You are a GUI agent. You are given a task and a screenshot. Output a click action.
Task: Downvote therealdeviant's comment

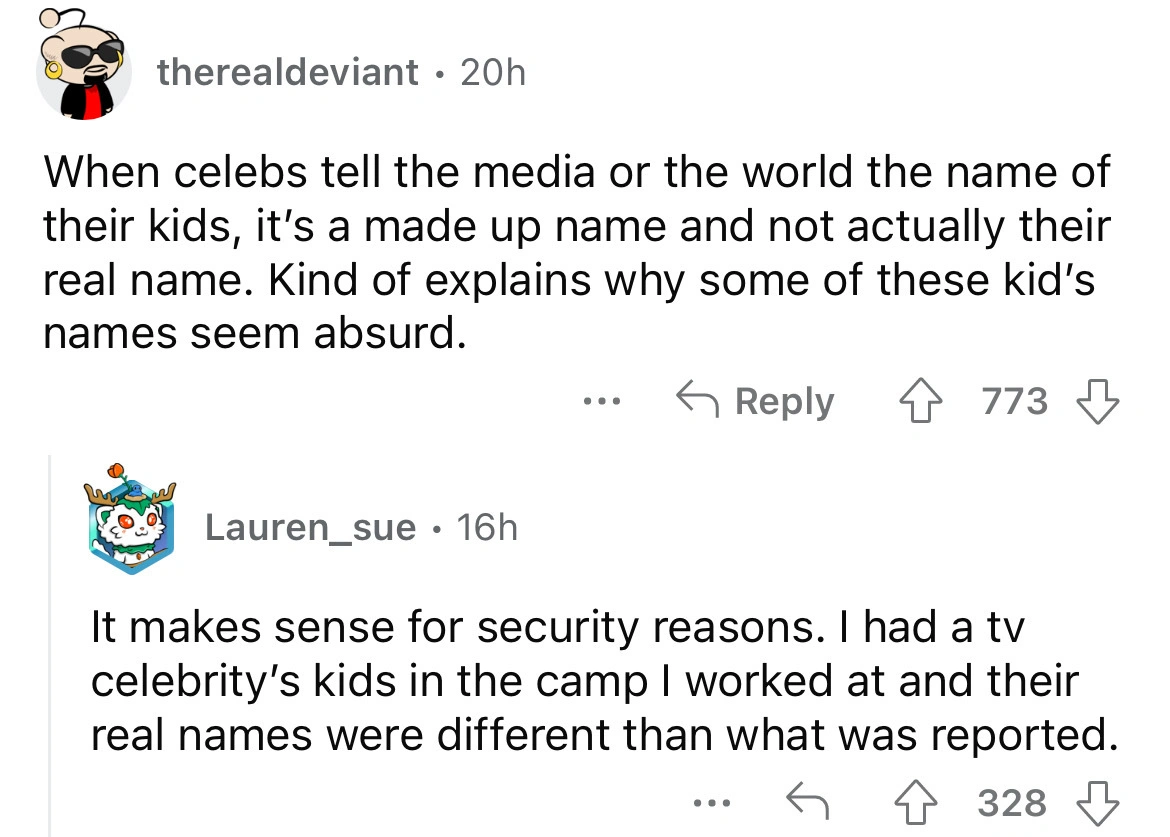point(1096,401)
